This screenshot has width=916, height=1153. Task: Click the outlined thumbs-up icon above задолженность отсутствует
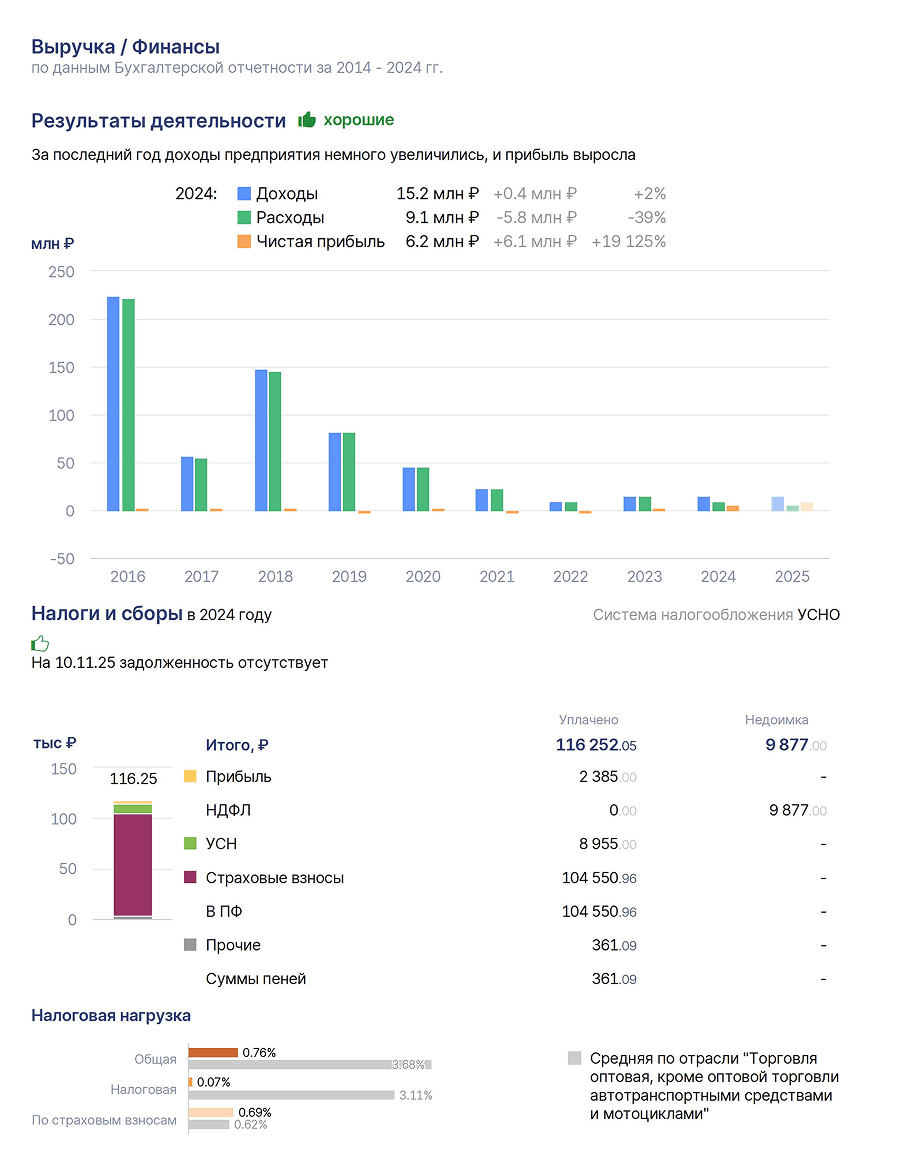click(x=40, y=644)
